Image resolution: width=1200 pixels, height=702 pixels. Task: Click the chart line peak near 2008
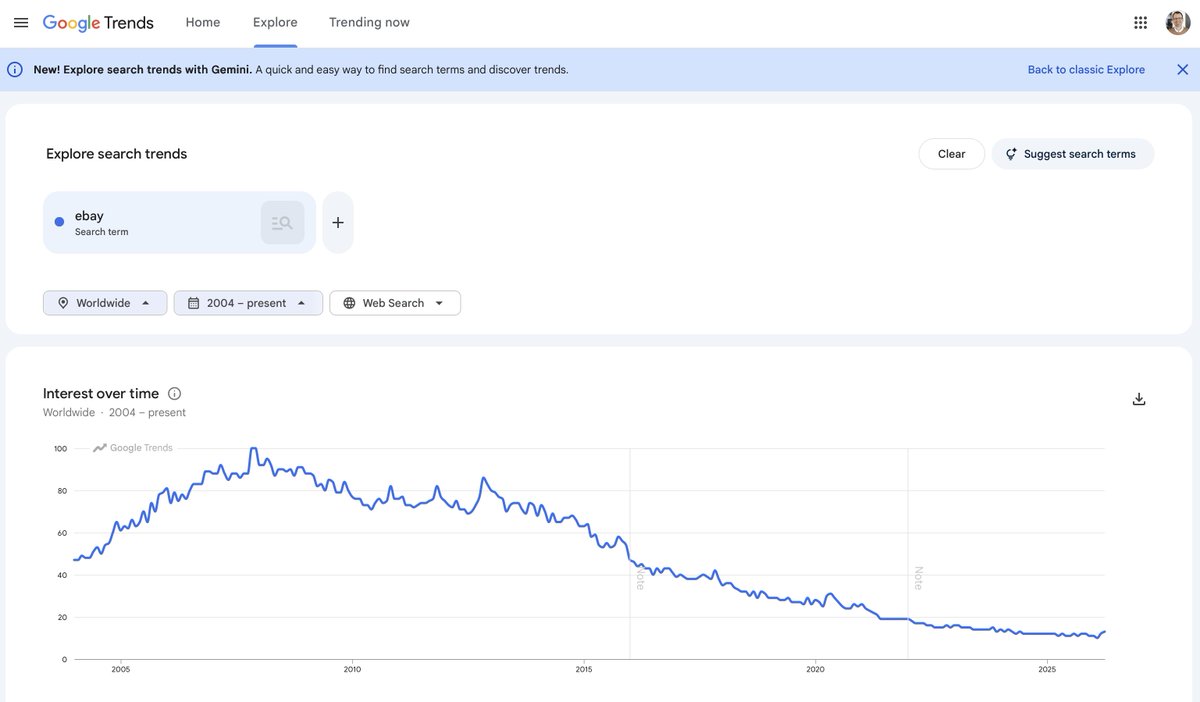pos(254,449)
